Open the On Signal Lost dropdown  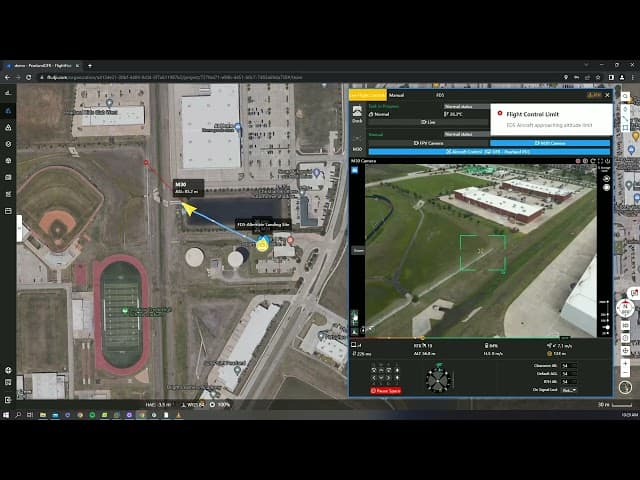coord(569,390)
